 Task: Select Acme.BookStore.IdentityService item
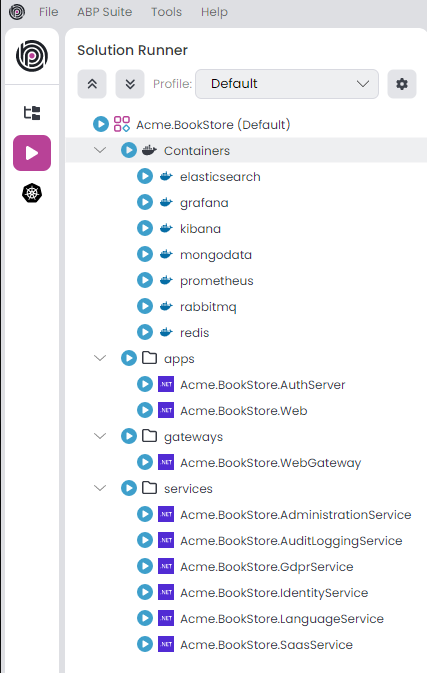274,593
